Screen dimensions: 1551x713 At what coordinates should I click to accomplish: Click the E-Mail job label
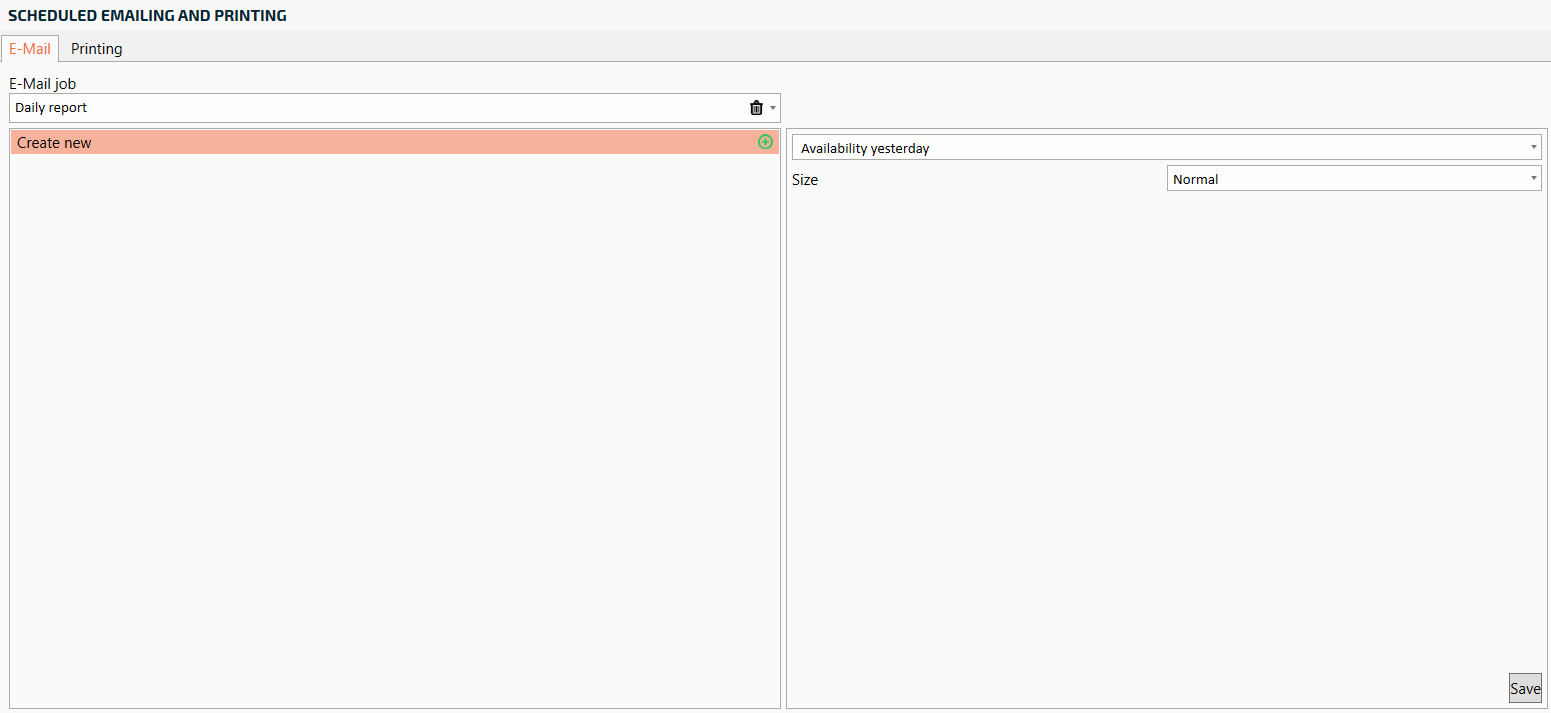tap(42, 84)
